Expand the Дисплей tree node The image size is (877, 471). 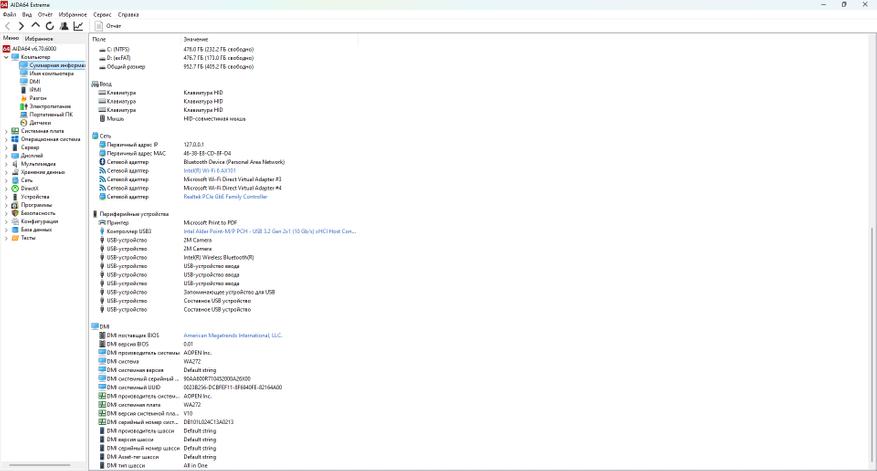6,156
